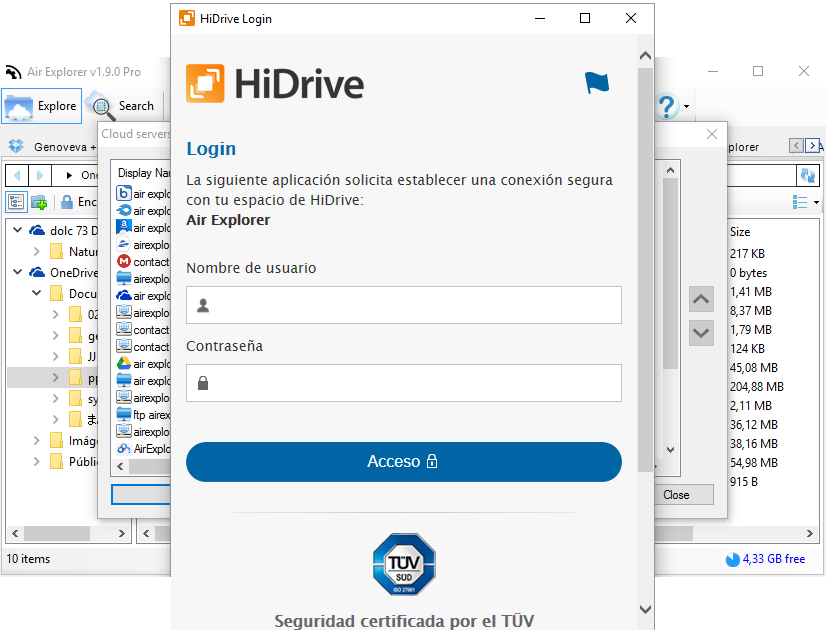Click the blue Acceso login button
The image size is (826, 630).
click(404, 461)
